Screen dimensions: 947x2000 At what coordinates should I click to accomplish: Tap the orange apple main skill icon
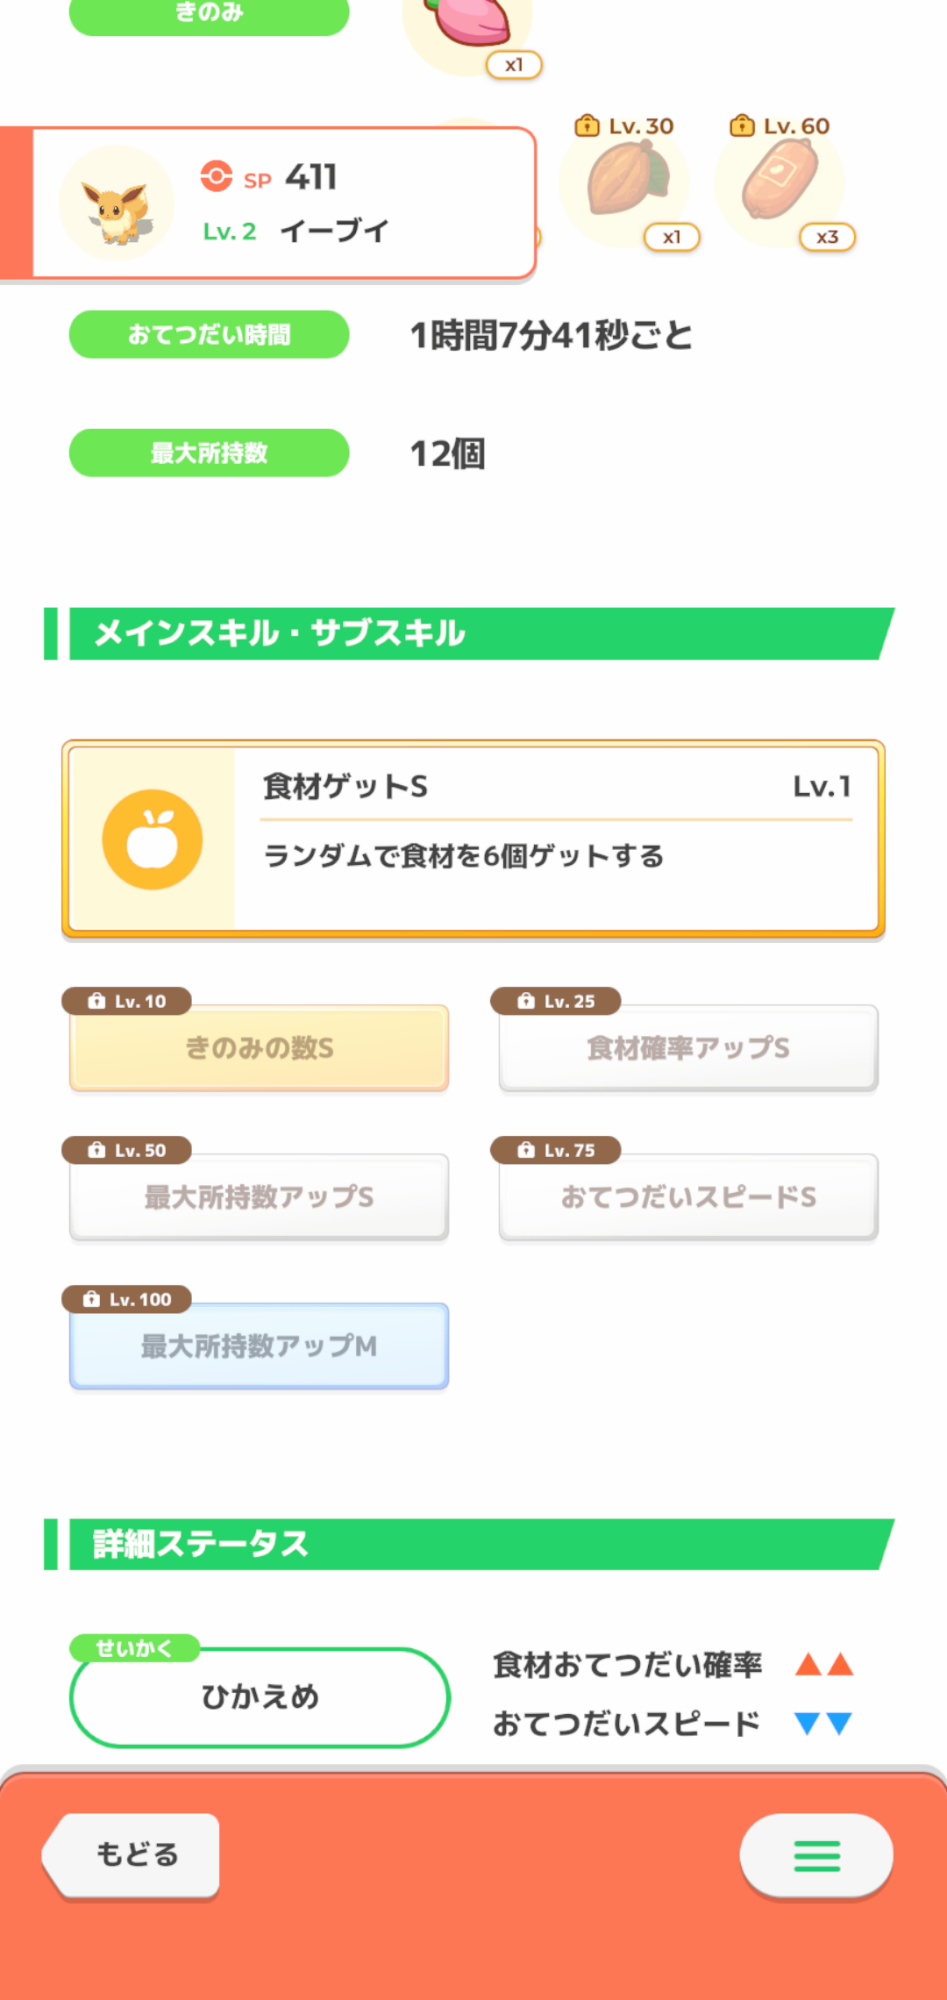pyautogui.click(x=152, y=840)
